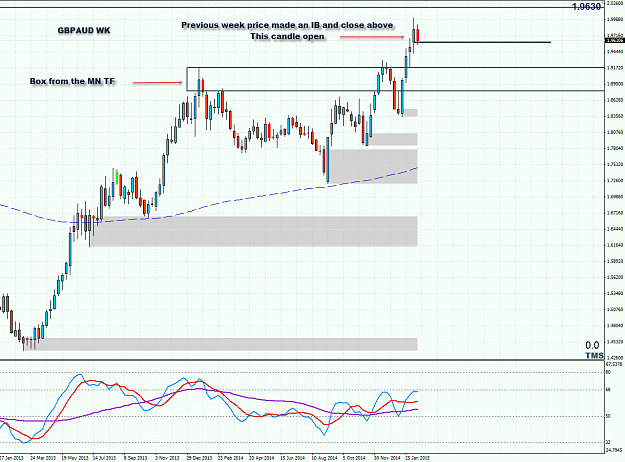Click the 14 Jul 2013 date label
Image resolution: width=625 pixels, height=462 pixels.
click(x=105, y=458)
